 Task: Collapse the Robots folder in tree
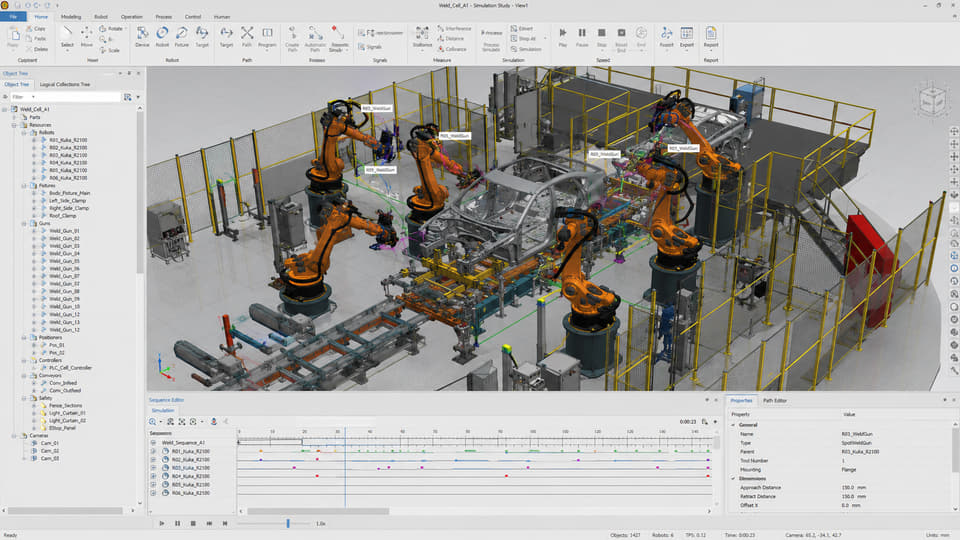(24, 132)
